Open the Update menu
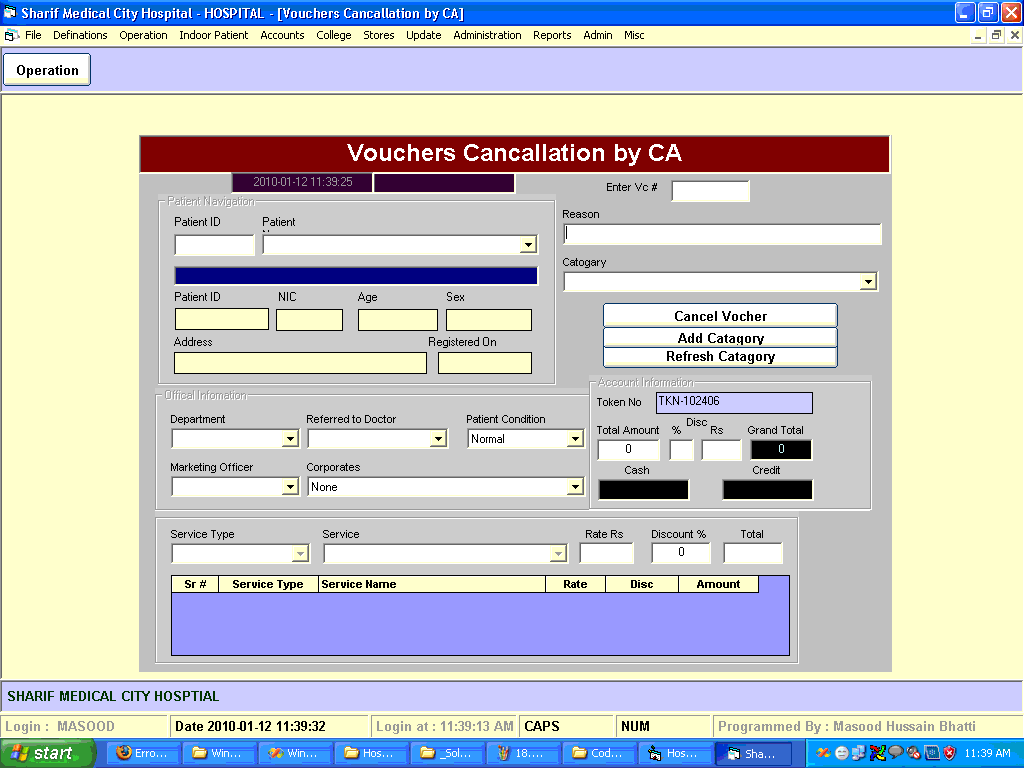The image size is (1024, 768). [x=423, y=35]
